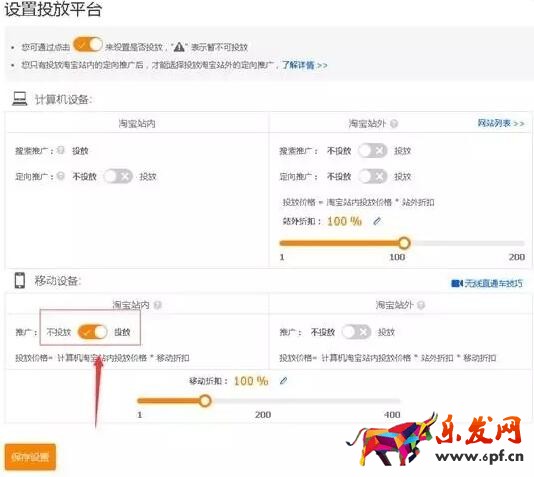Click video icon for 无线直通车技巧

[x=457, y=283]
